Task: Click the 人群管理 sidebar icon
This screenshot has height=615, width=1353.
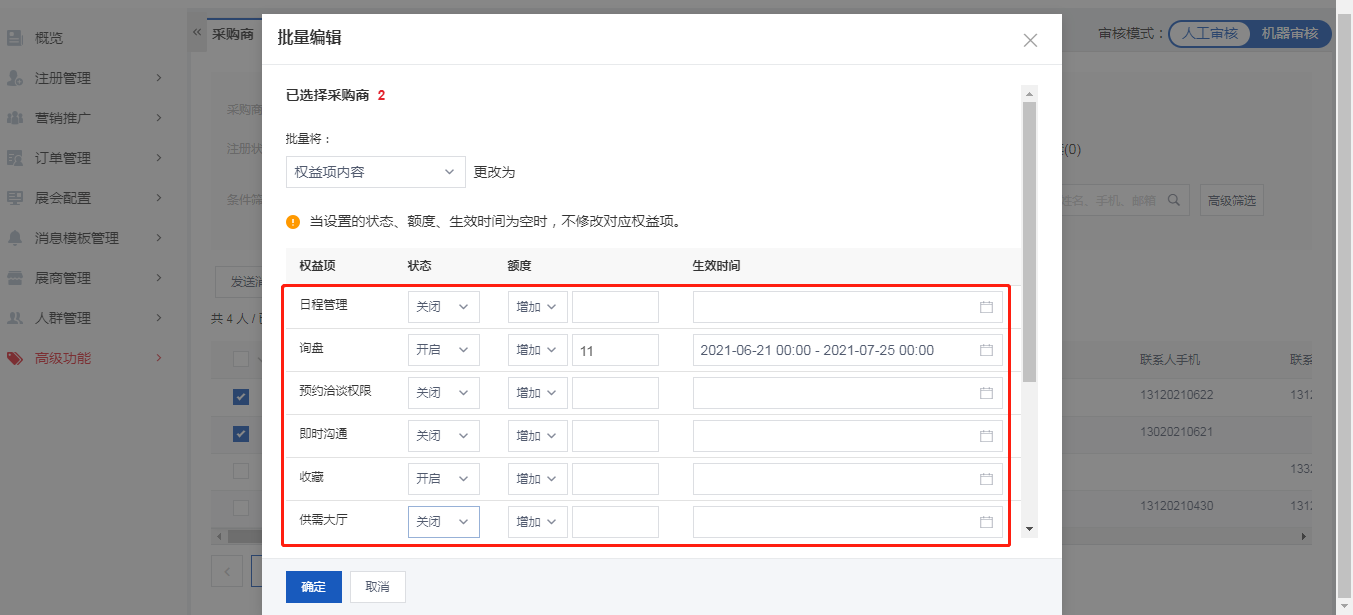Action: point(15,318)
